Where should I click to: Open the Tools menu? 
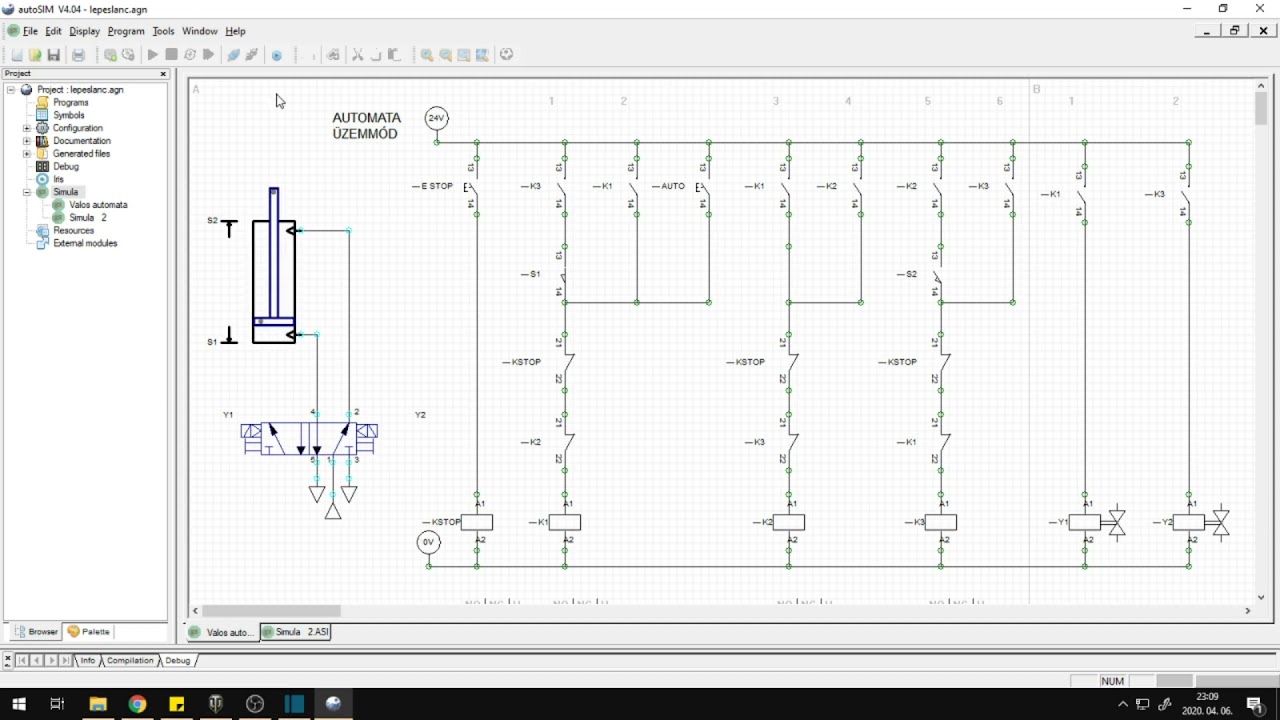163,31
